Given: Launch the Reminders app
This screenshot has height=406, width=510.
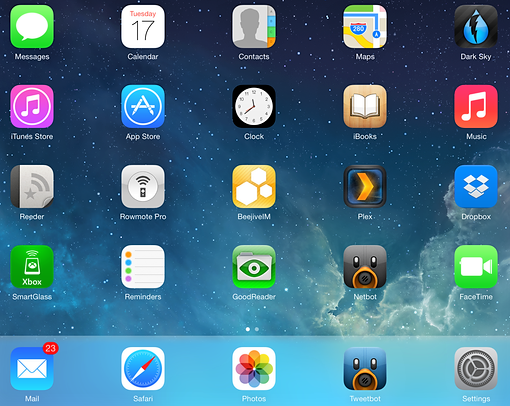Looking at the screenshot, I should 143,267.
